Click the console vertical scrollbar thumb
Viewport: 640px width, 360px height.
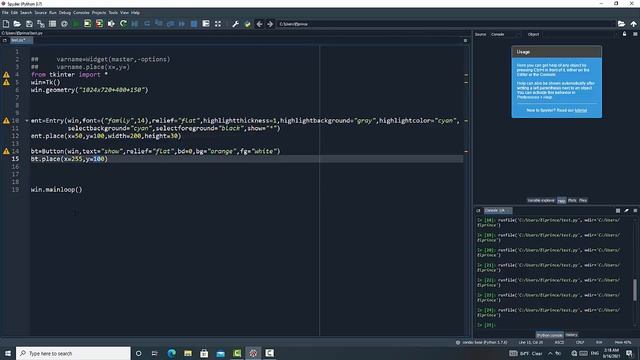[x=635, y=289]
